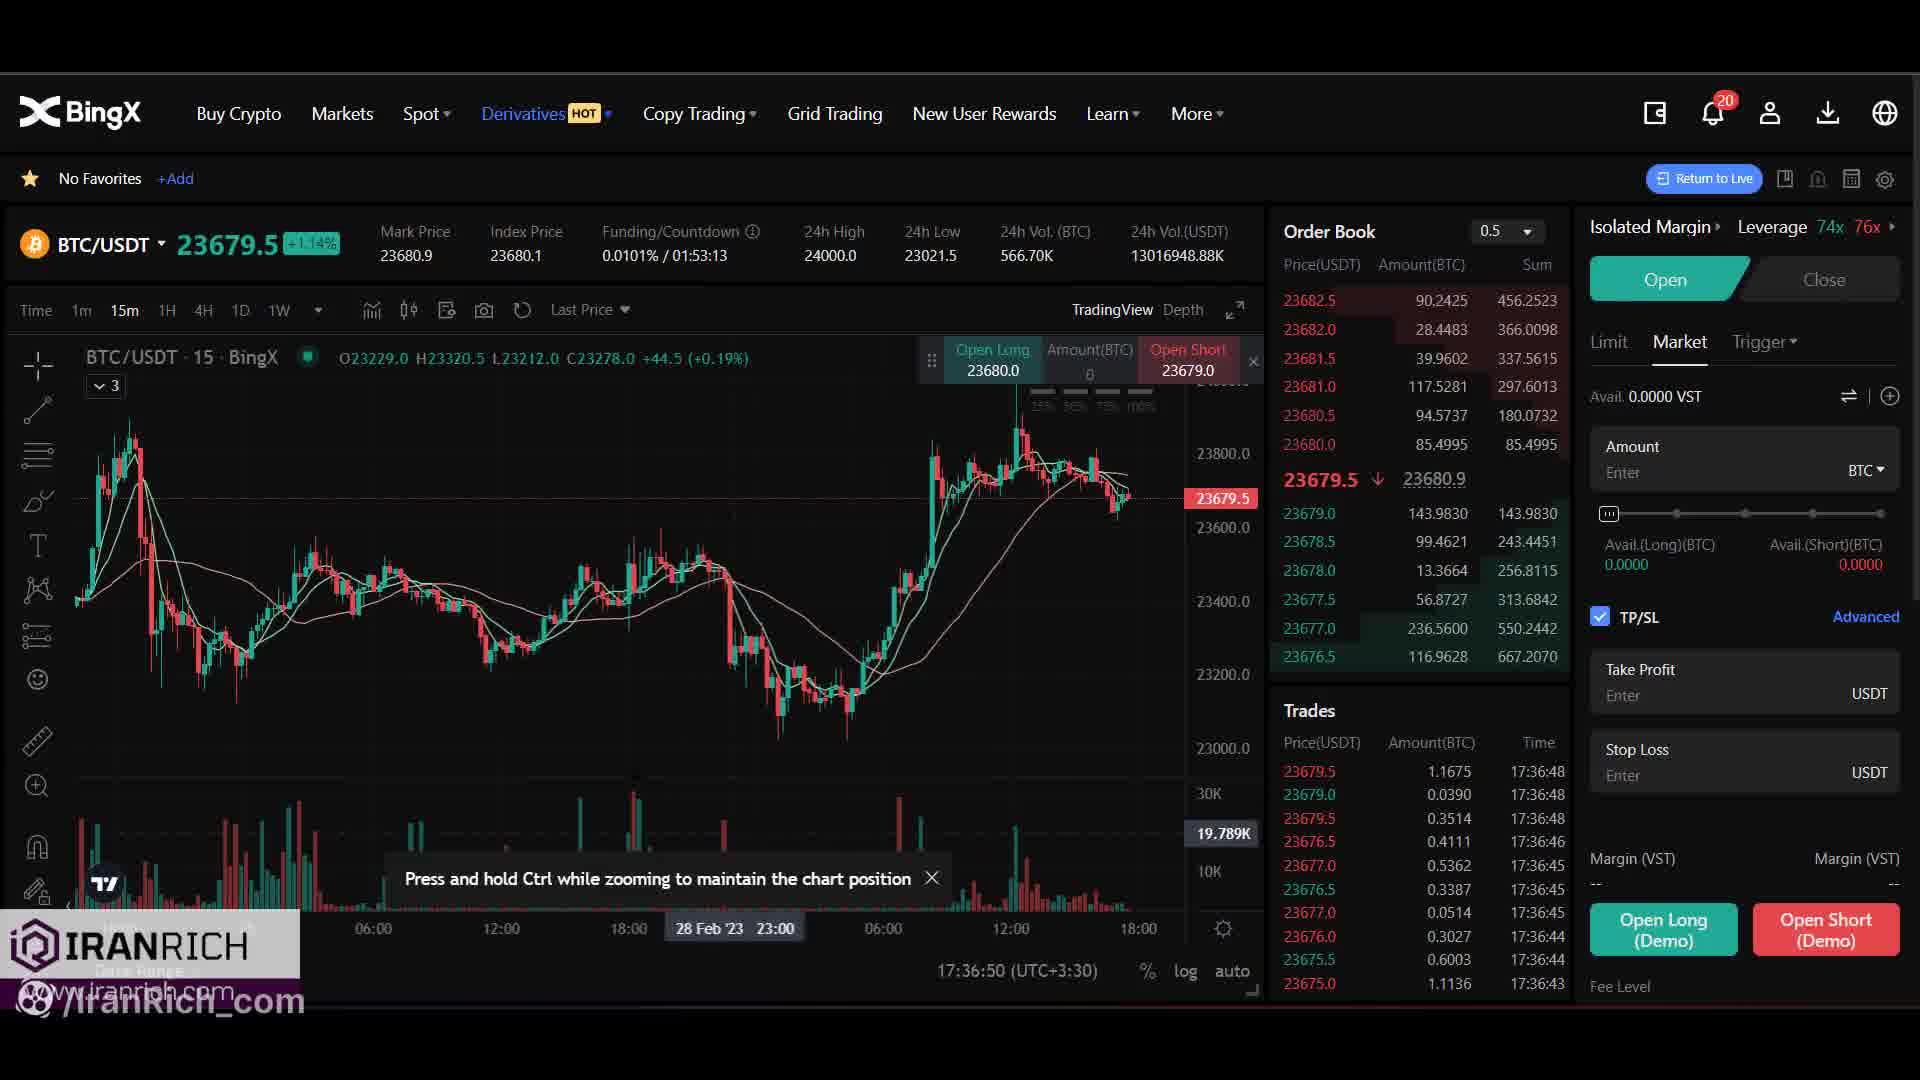Open notifications via the bell icon
The image size is (1920, 1080).
(x=1712, y=113)
